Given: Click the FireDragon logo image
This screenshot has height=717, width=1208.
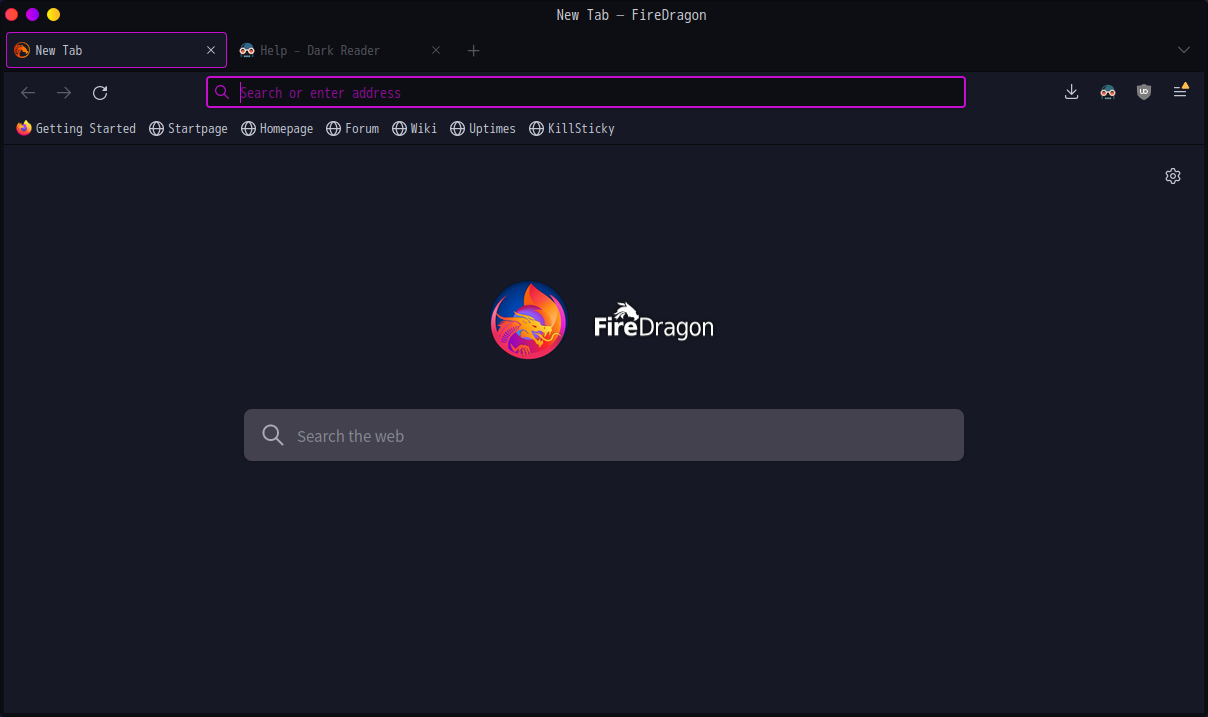Looking at the screenshot, I should click(x=529, y=320).
